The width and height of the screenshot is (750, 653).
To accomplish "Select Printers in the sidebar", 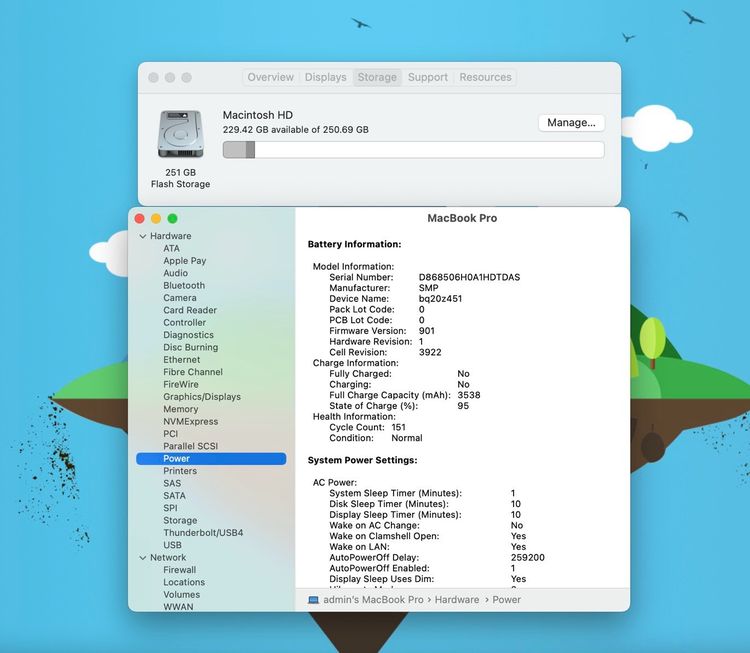I will coord(180,471).
